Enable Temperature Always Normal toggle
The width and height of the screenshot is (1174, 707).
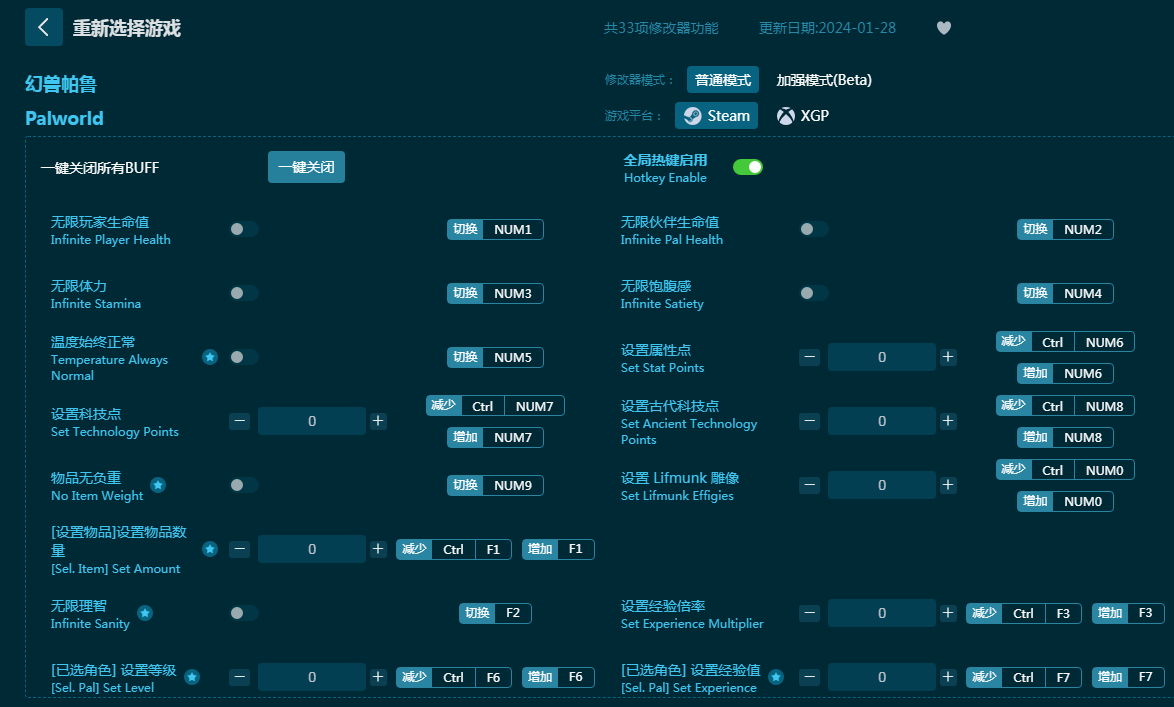click(244, 357)
